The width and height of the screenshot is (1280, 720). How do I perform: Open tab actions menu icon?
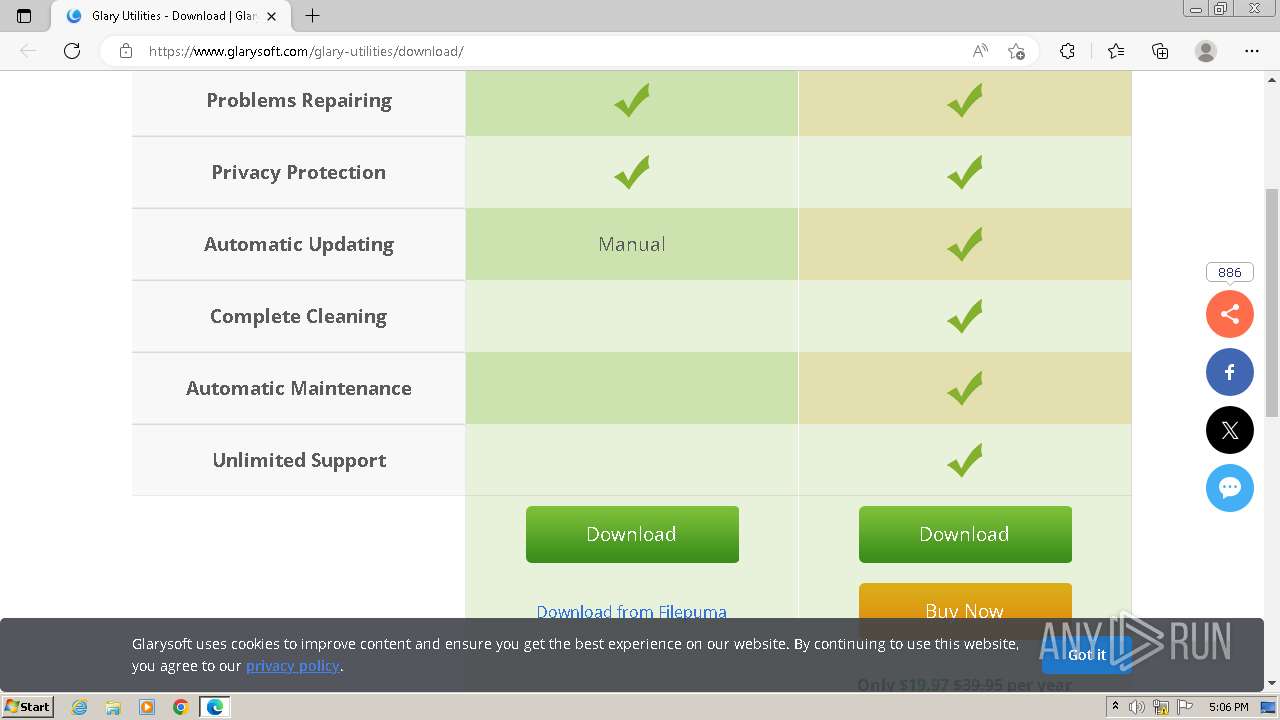24,16
